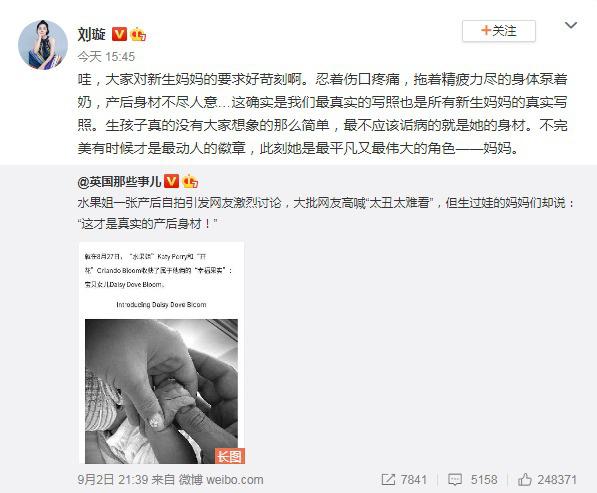The width and height of the screenshot is (597, 493).
Task: Open 刘璇's username link
Action: point(91,34)
